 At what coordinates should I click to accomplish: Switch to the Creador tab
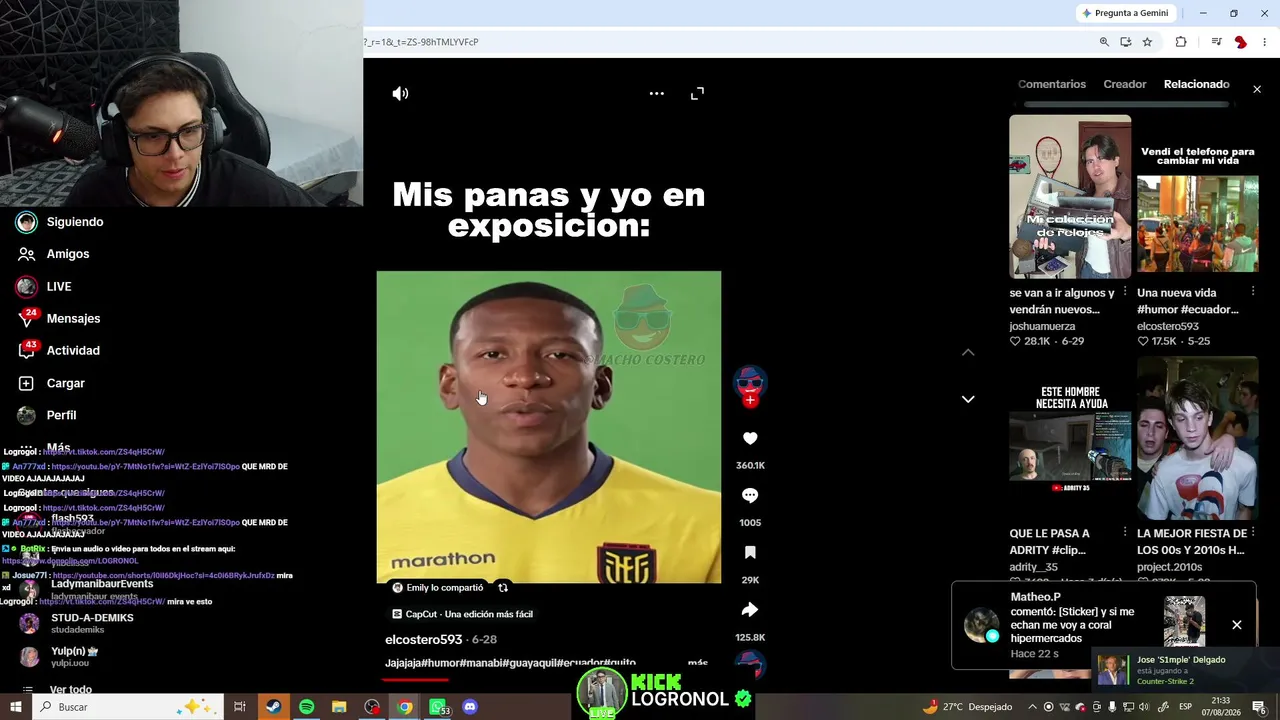click(1125, 84)
